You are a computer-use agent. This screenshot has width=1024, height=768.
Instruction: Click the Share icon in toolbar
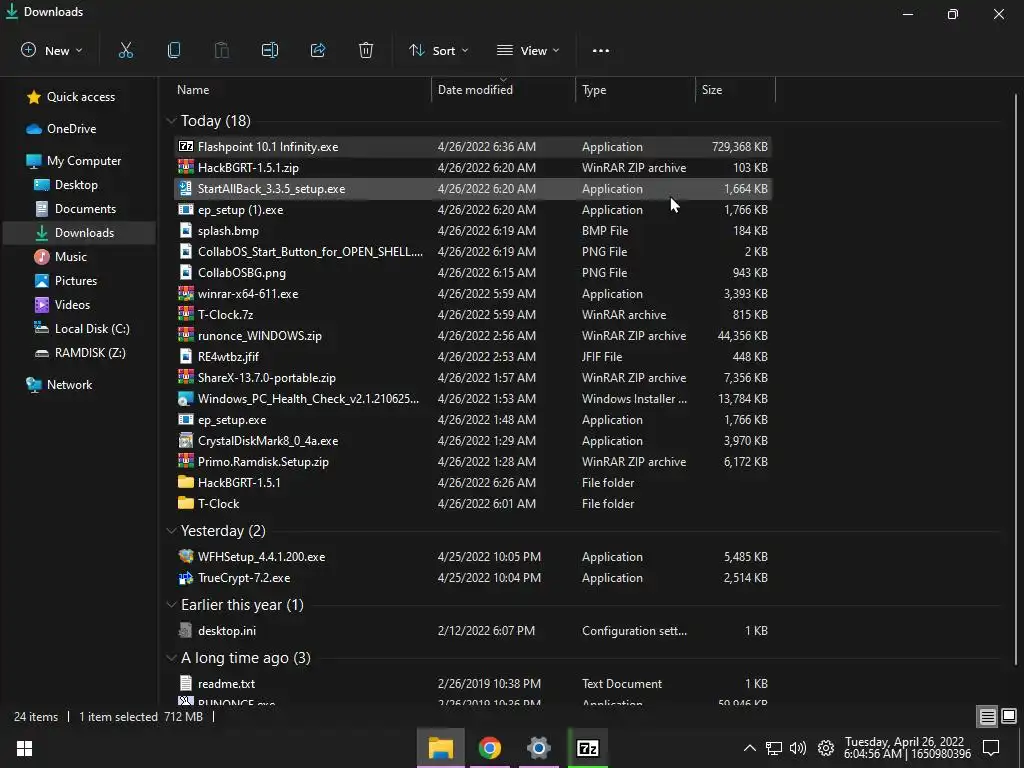318,50
